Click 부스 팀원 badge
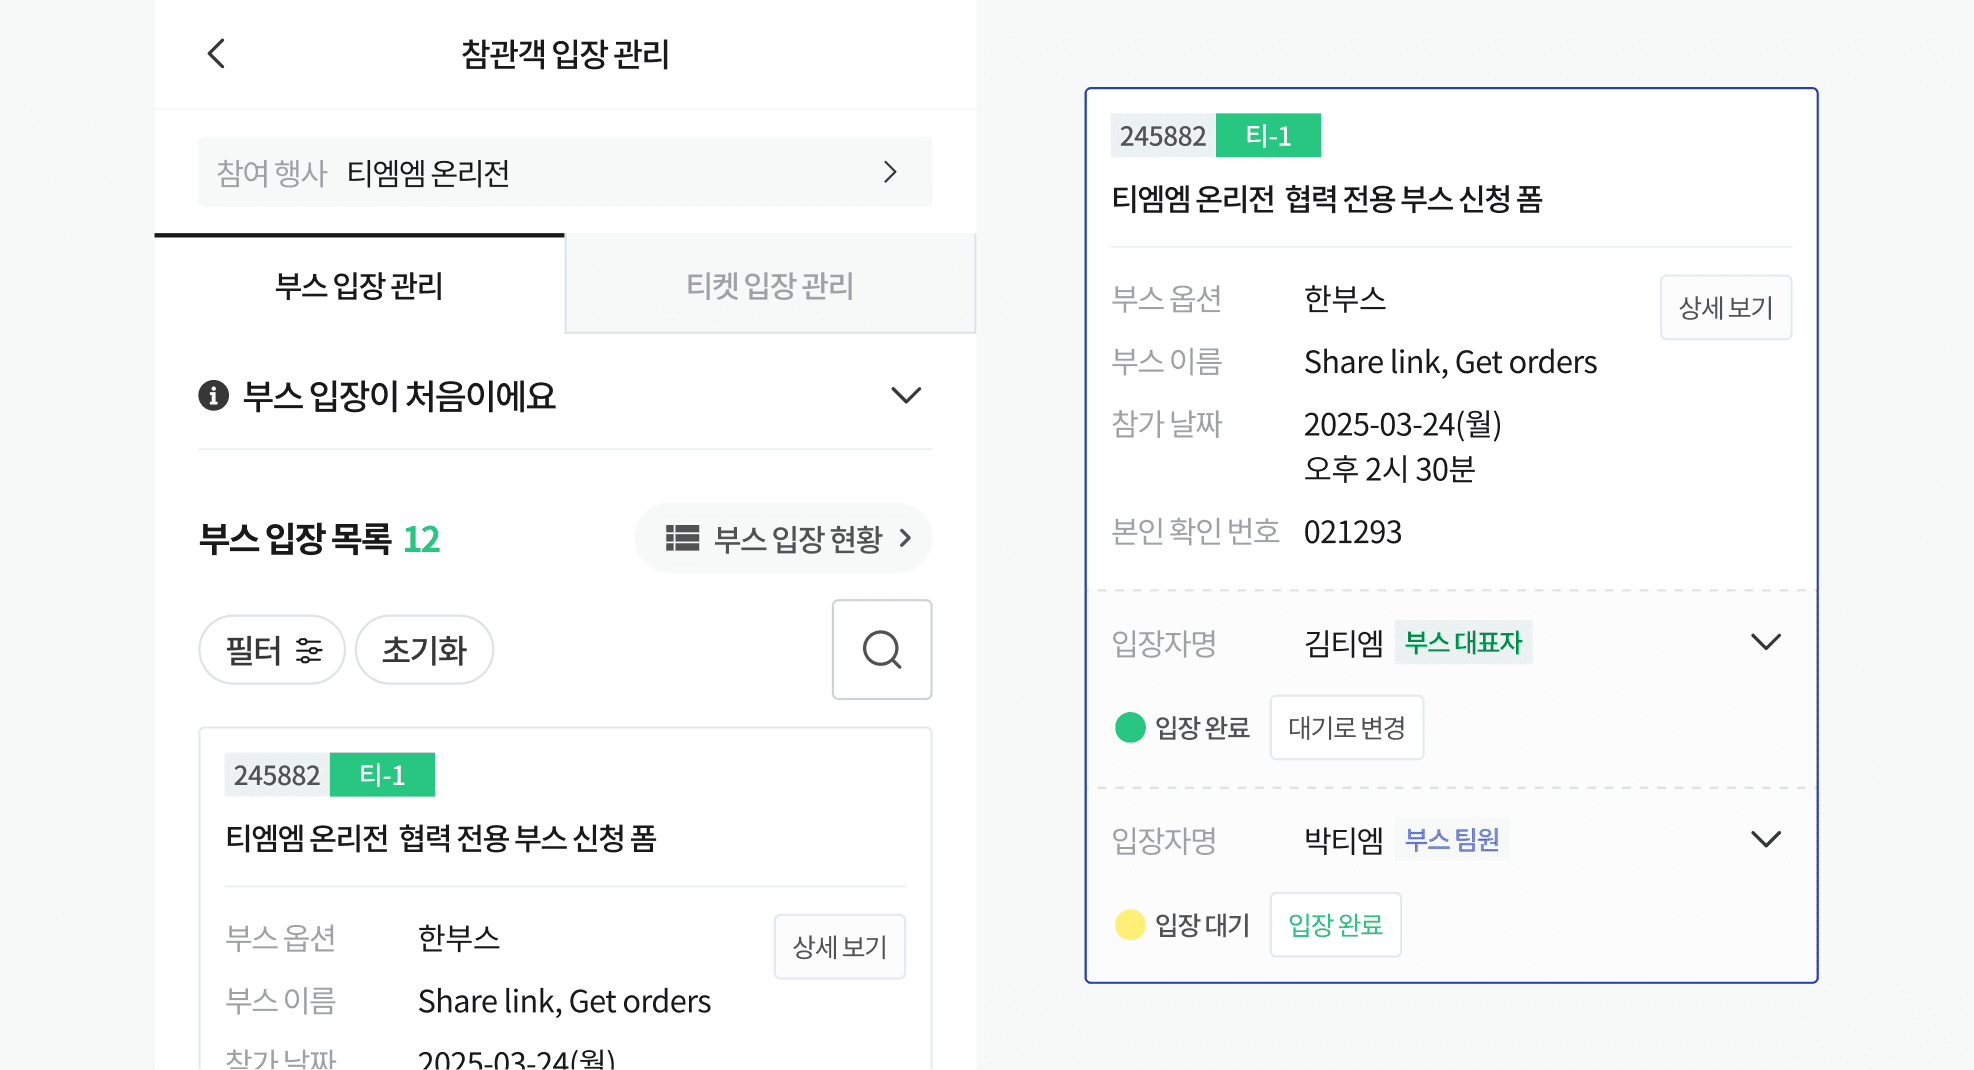Screen dimensions: 1974x1070 1452,839
